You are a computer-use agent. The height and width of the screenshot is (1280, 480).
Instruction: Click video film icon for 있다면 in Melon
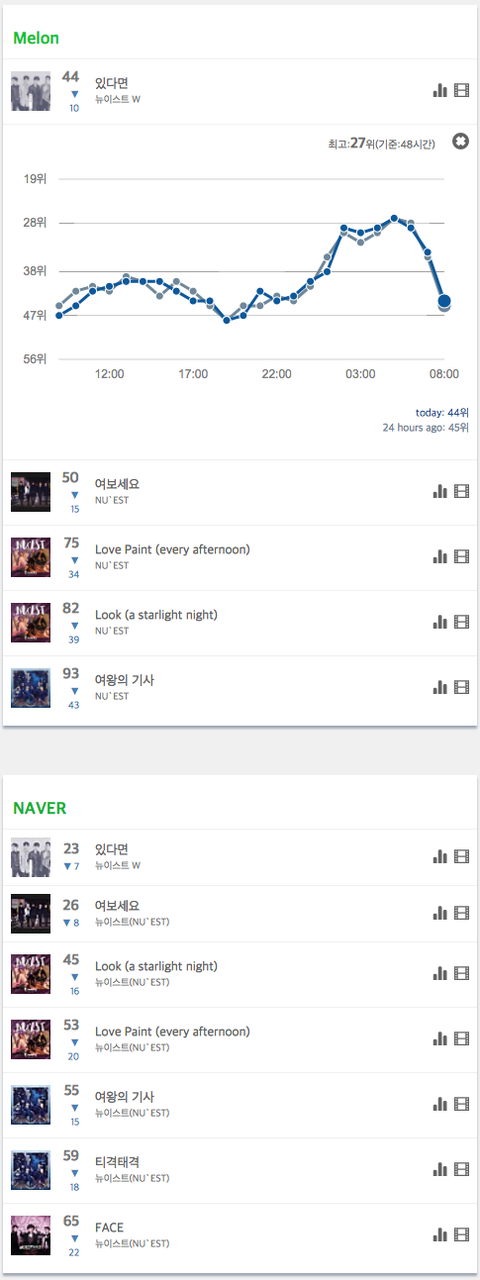(461, 91)
